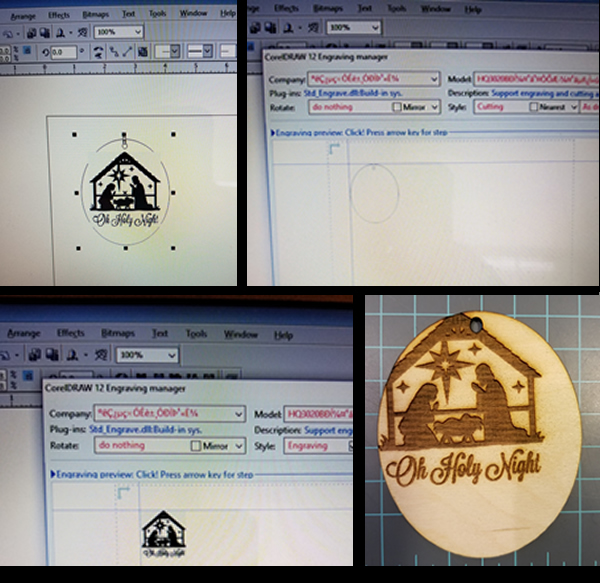Viewport: 600px width, 583px height.
Task: Toggle the Nearest checkbox in the Cutting dialog
Action: pos(533,107)
